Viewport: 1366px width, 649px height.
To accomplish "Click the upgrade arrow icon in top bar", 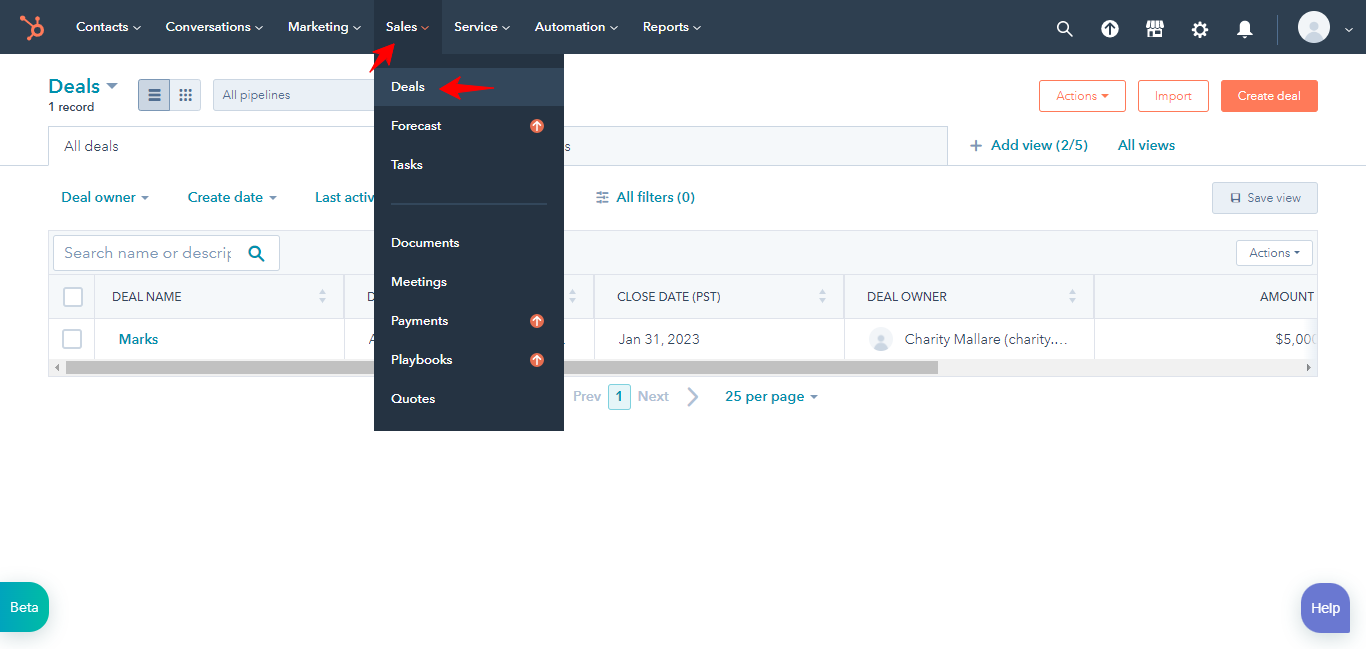I will click(x=1110, y=29).
